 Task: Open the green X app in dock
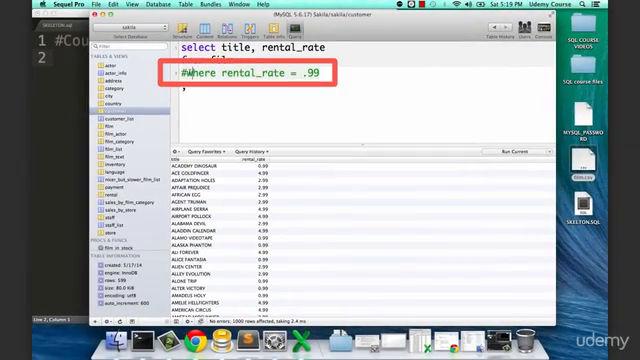coord(301,341)
